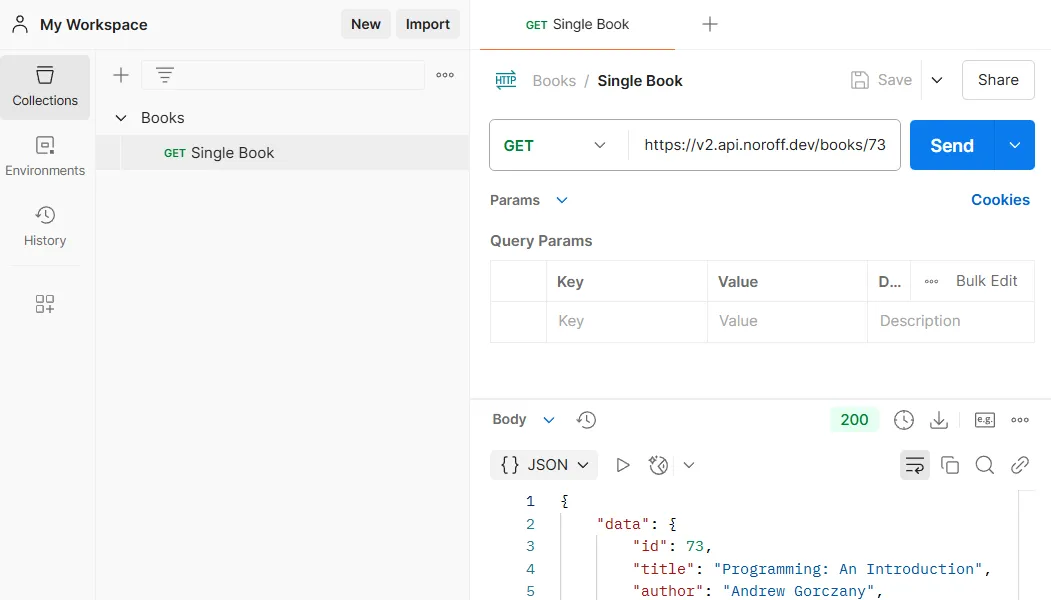Viewport: 1051px width, 600px height.
Task: Share the Single Book request
Action: tap(998, 80)
